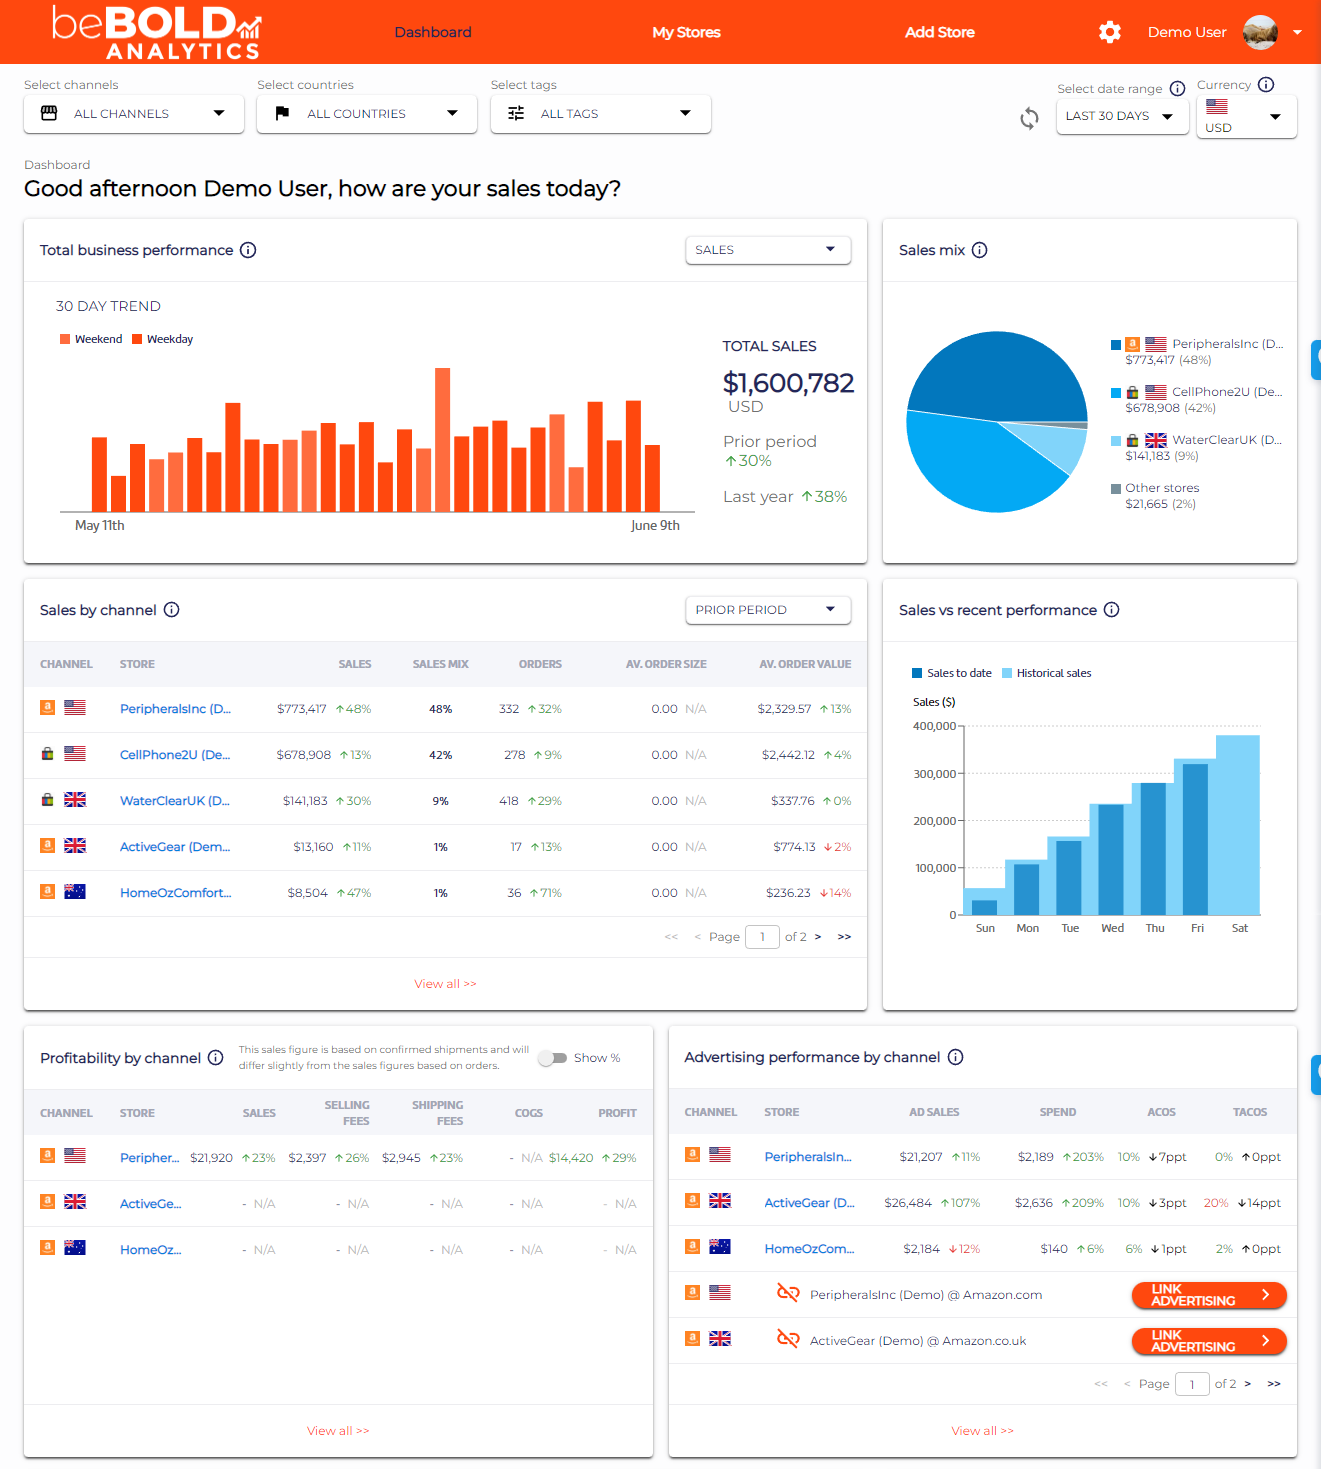This screenshot has width=1321, height=1469.
Task: Click info icon beside Advertising performance by channel
Action: 955,1057
